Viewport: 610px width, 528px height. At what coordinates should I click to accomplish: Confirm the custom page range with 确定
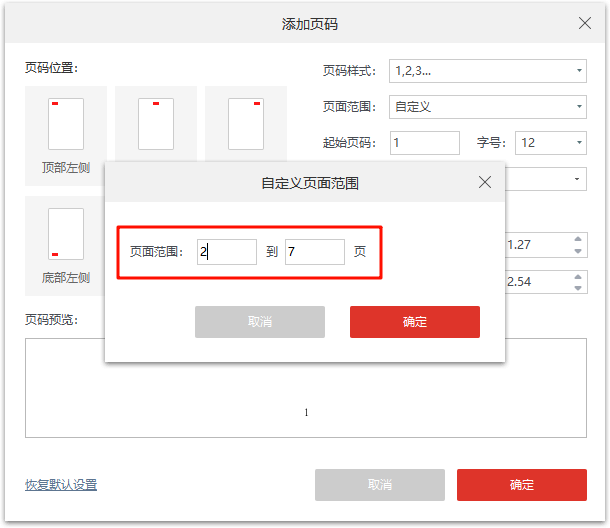(415, 322)
